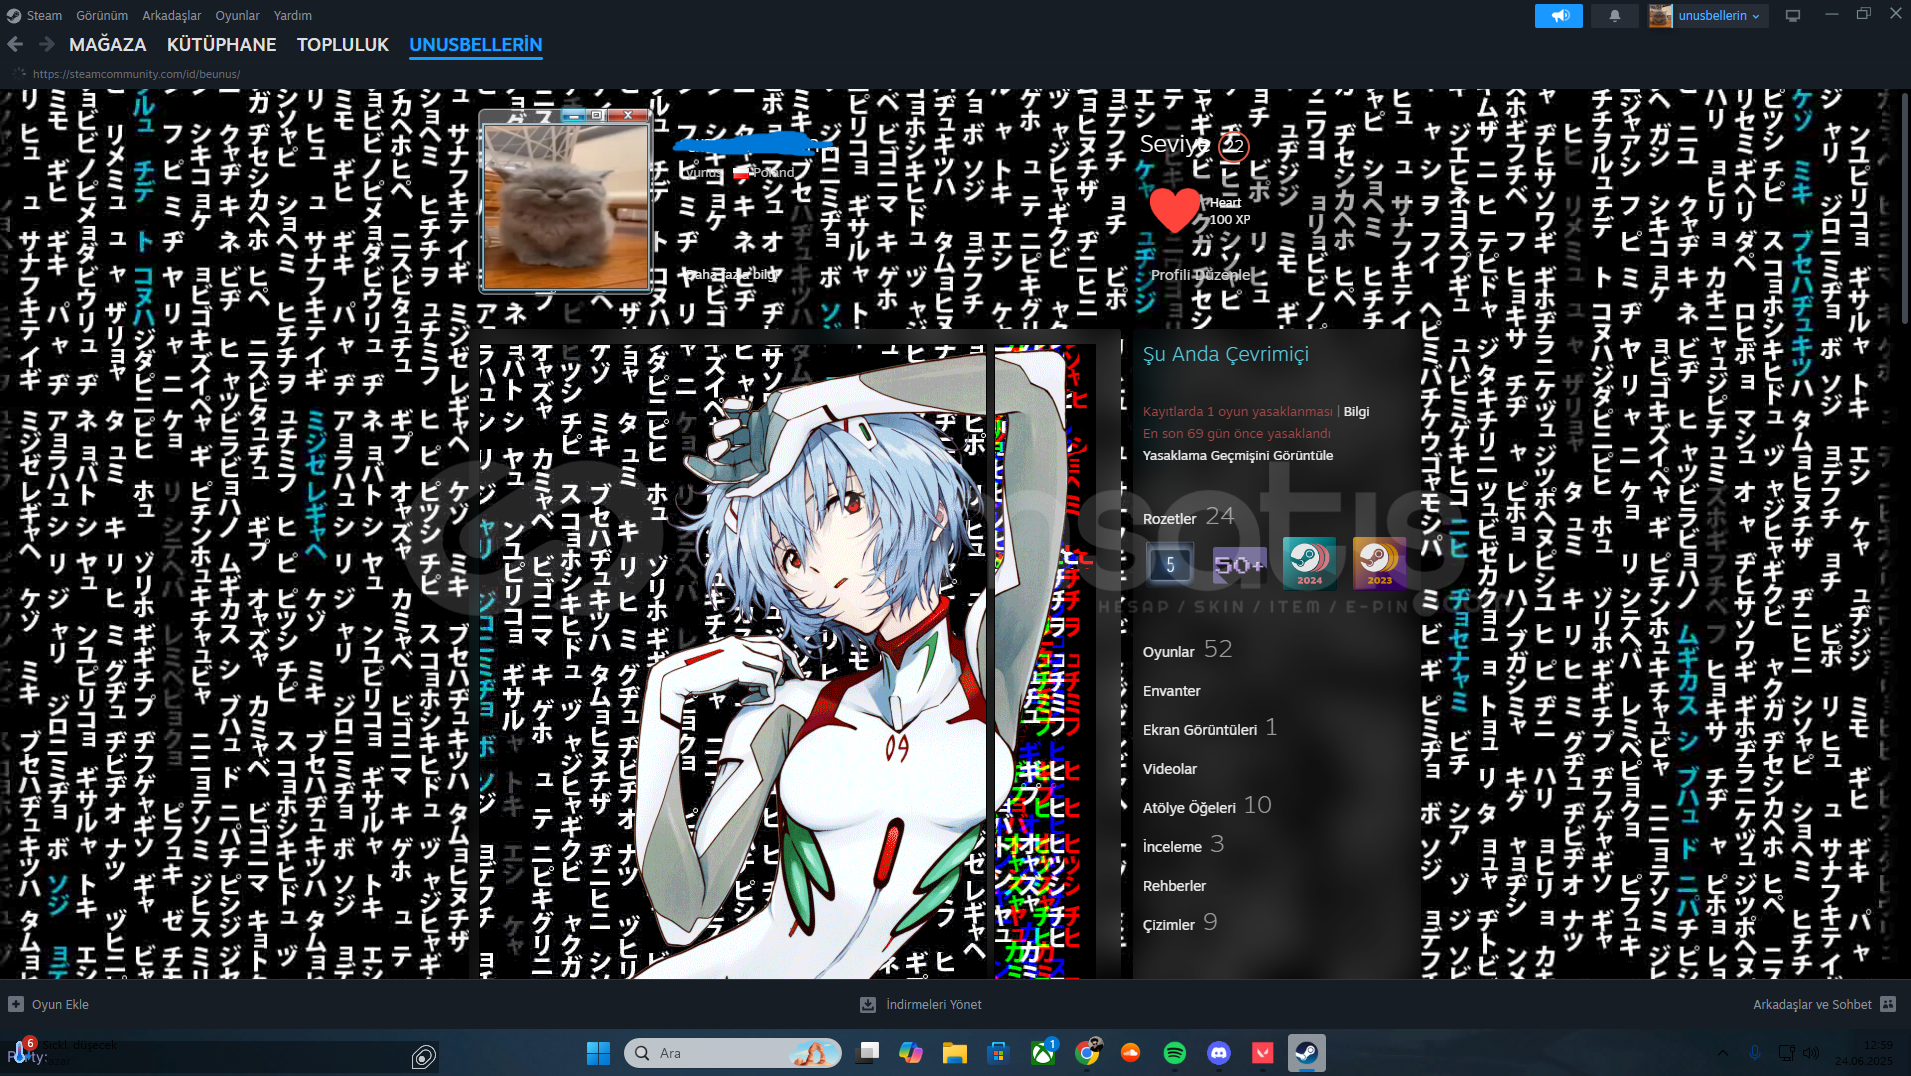Open Xbox app from taskbar
Image resolution: width=1911 pixels, height=1076 pixels.
pos(1043,1053)
